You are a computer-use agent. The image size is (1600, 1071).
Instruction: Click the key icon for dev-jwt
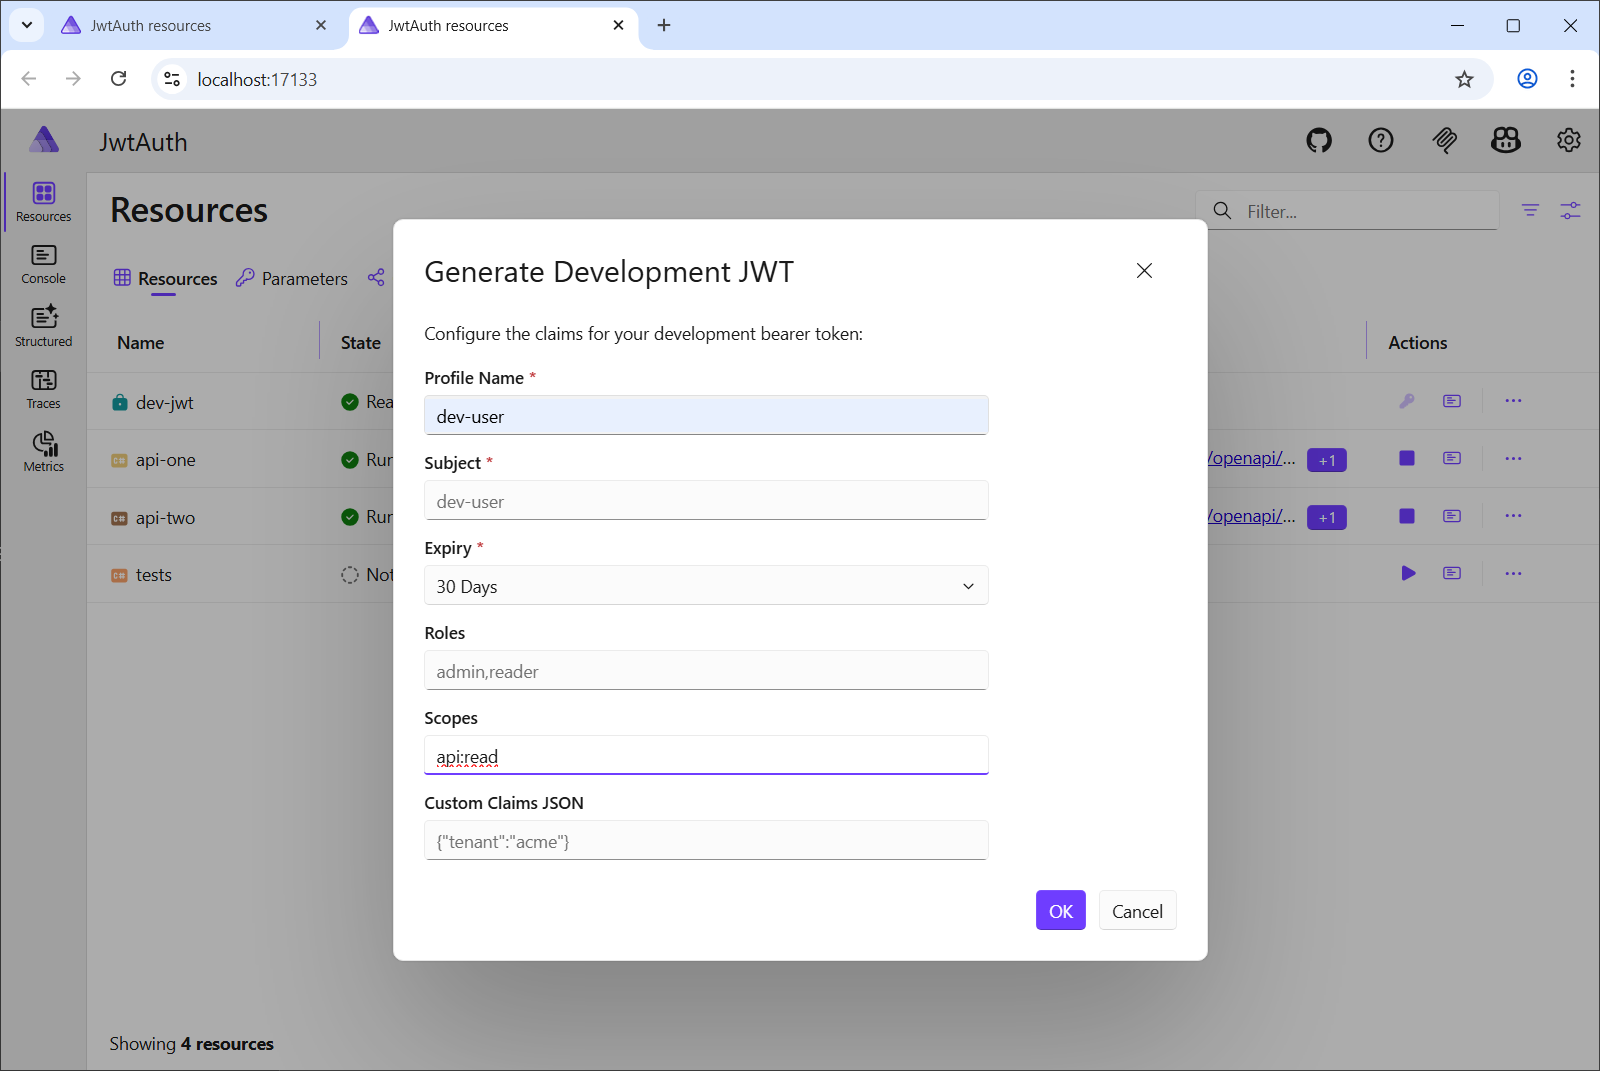pyautogui.click(x=1407, y=400)
